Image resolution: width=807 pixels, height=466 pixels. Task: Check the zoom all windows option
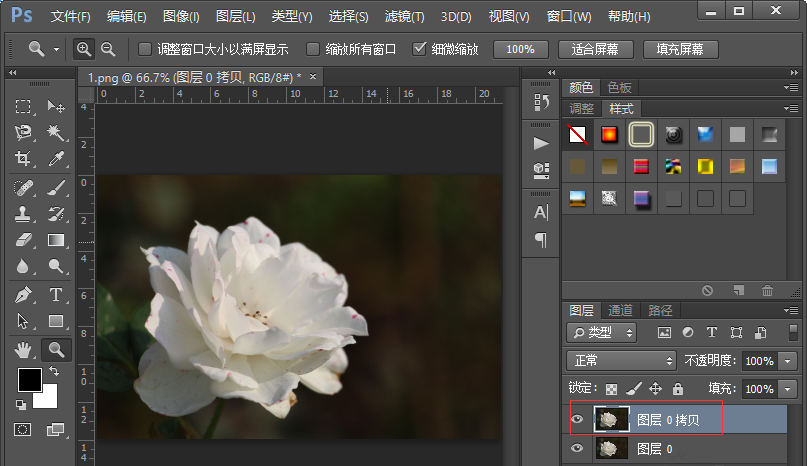tap(313, 49)
